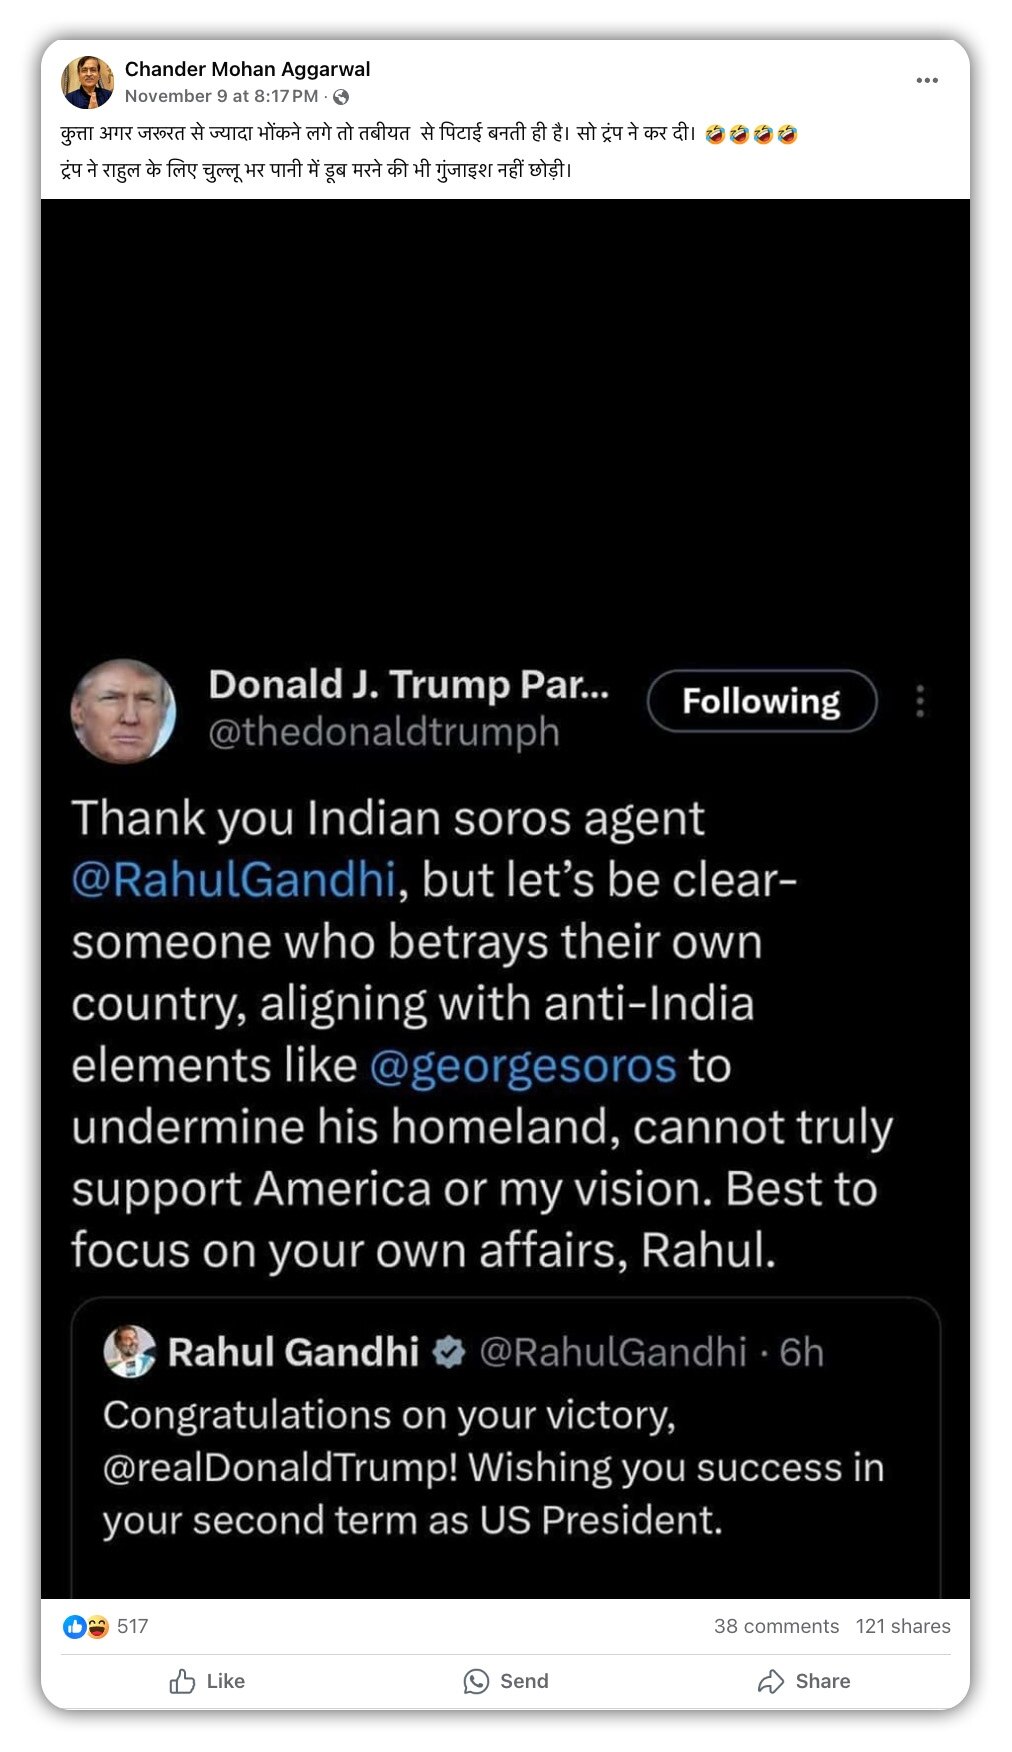Click the Like thumbs-up icon
The width and height of the screenshot is (1012, 1752).
tap(182, 1681)
